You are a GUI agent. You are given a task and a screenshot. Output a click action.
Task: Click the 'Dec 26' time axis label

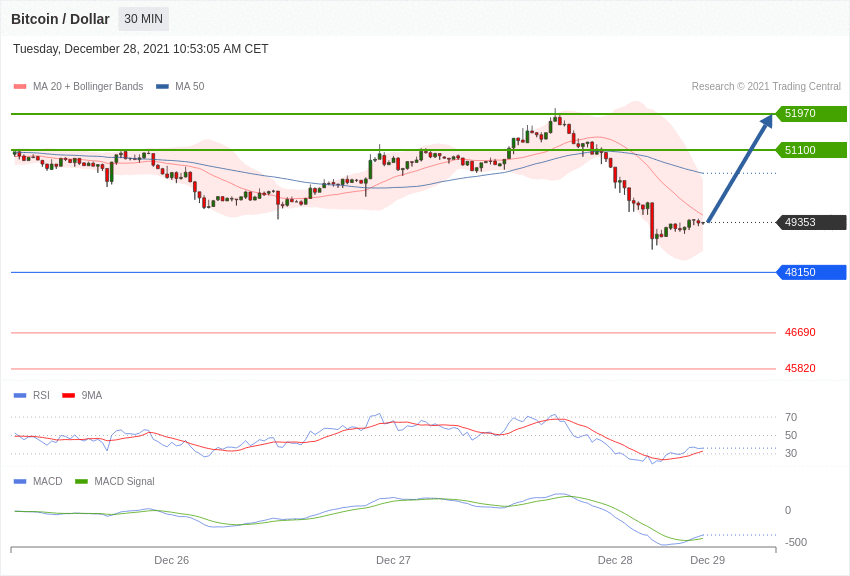pos(171,560)
